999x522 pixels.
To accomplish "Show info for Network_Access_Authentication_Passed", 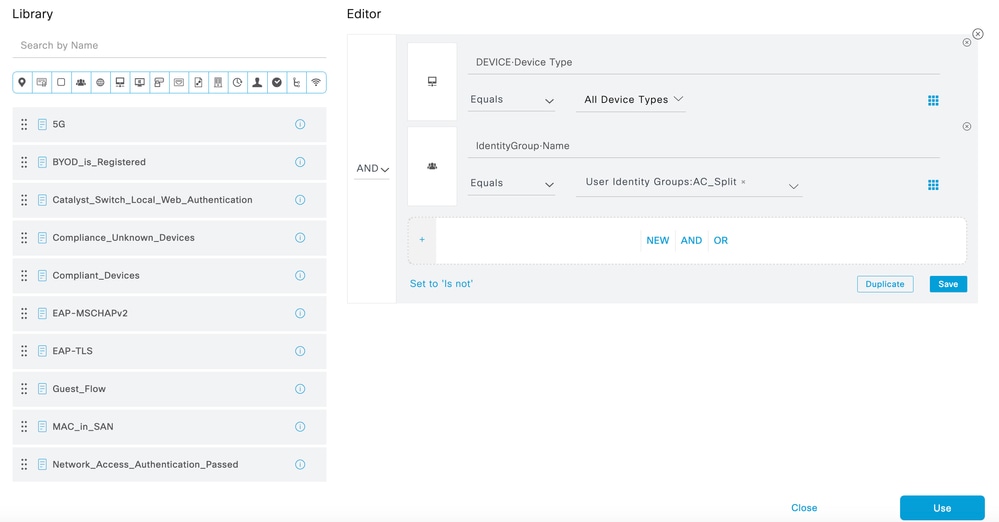I will pyautogui.click(x=300, y=465).
